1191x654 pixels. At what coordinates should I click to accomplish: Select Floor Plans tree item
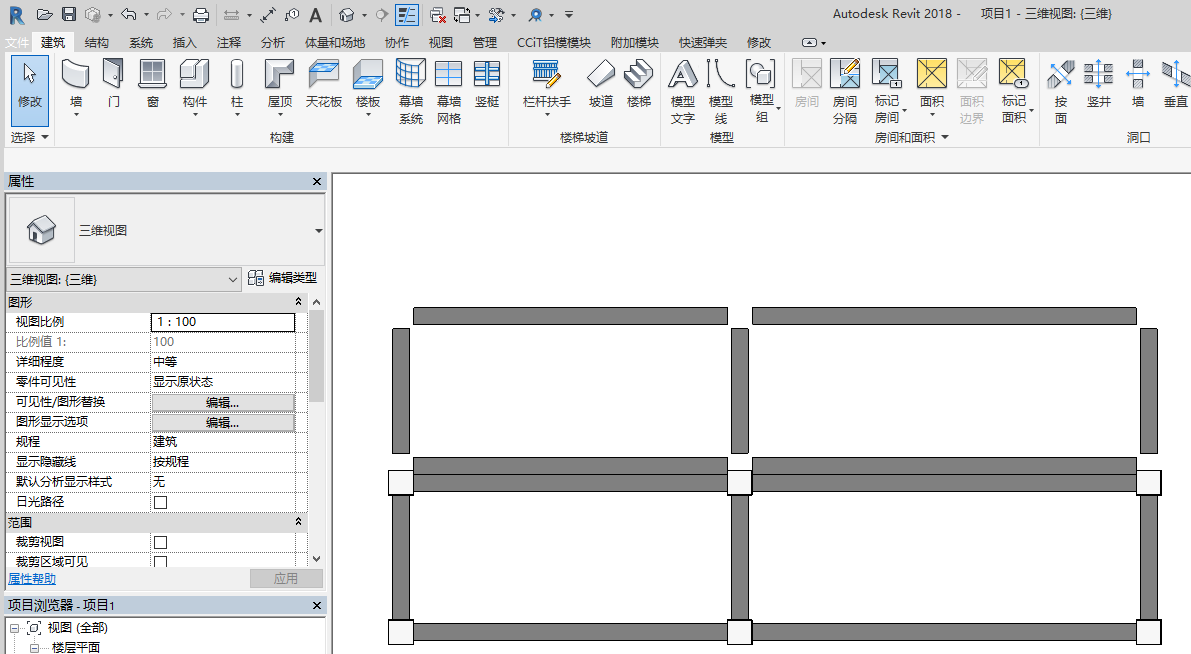pos(75,647)
